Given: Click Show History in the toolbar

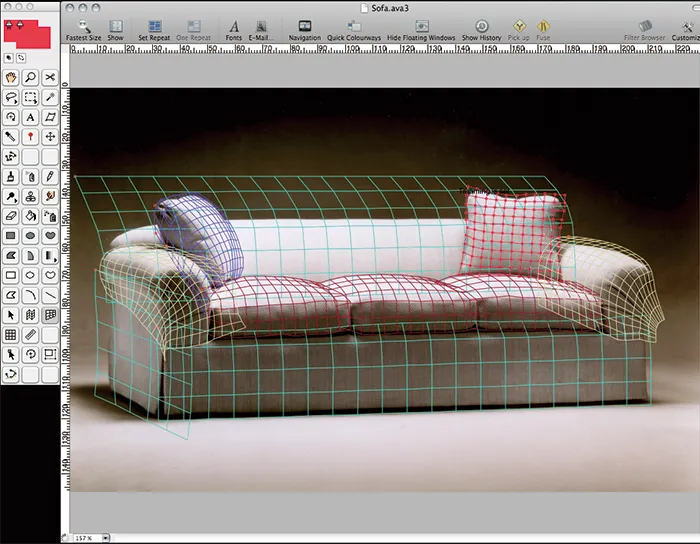Looking at the screenshot, I should 481,31.
